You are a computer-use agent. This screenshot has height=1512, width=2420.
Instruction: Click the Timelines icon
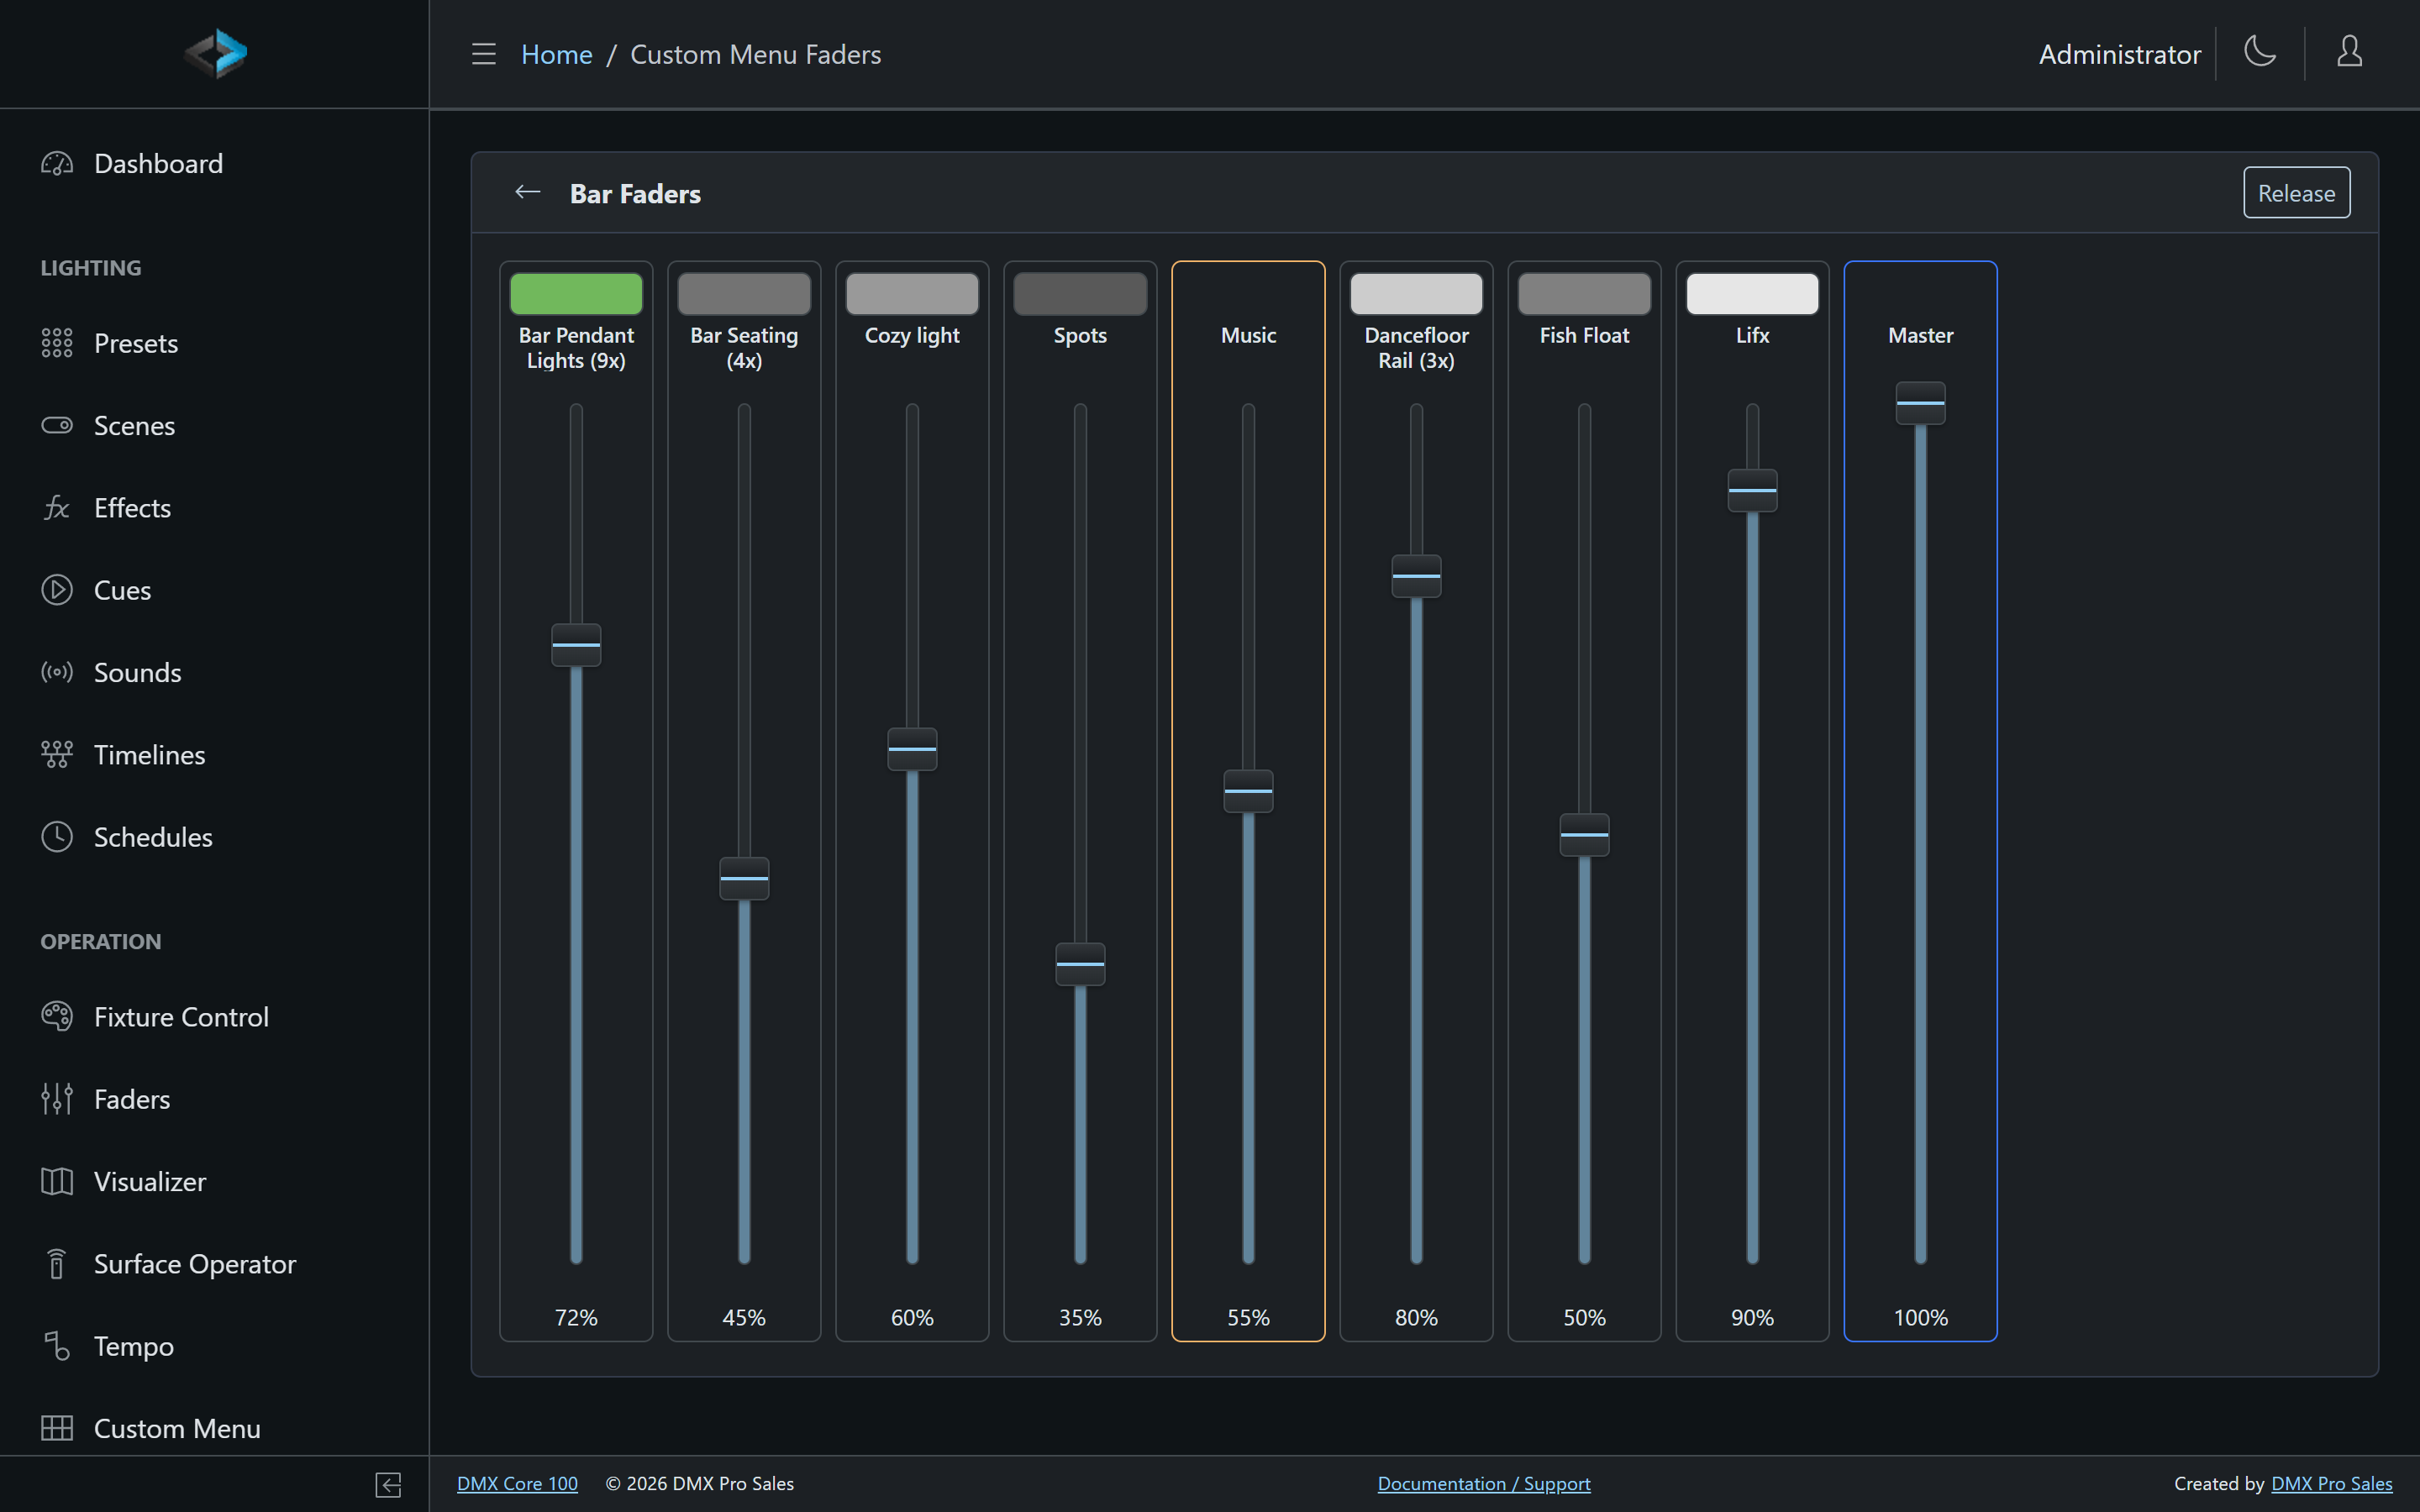pyautogui.click(x=57, y=754)
